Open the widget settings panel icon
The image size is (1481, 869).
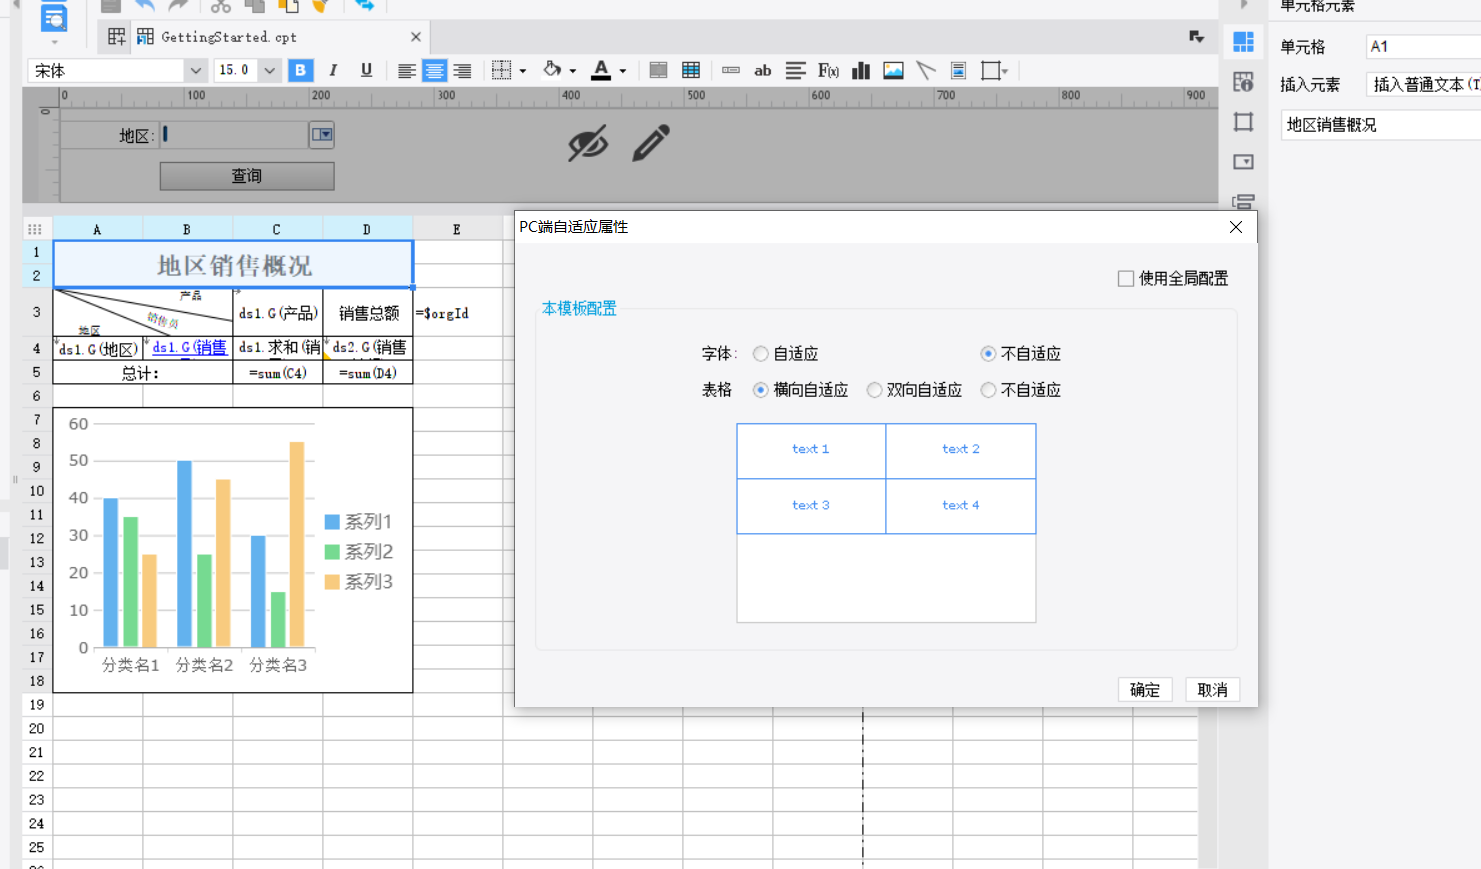1243,162
